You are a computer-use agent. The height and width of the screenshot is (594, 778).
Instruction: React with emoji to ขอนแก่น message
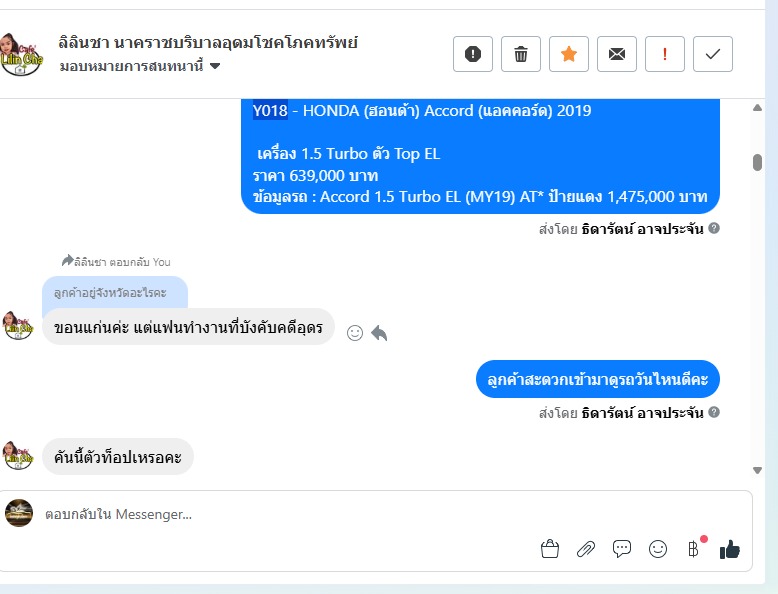(x=354, y=333)
